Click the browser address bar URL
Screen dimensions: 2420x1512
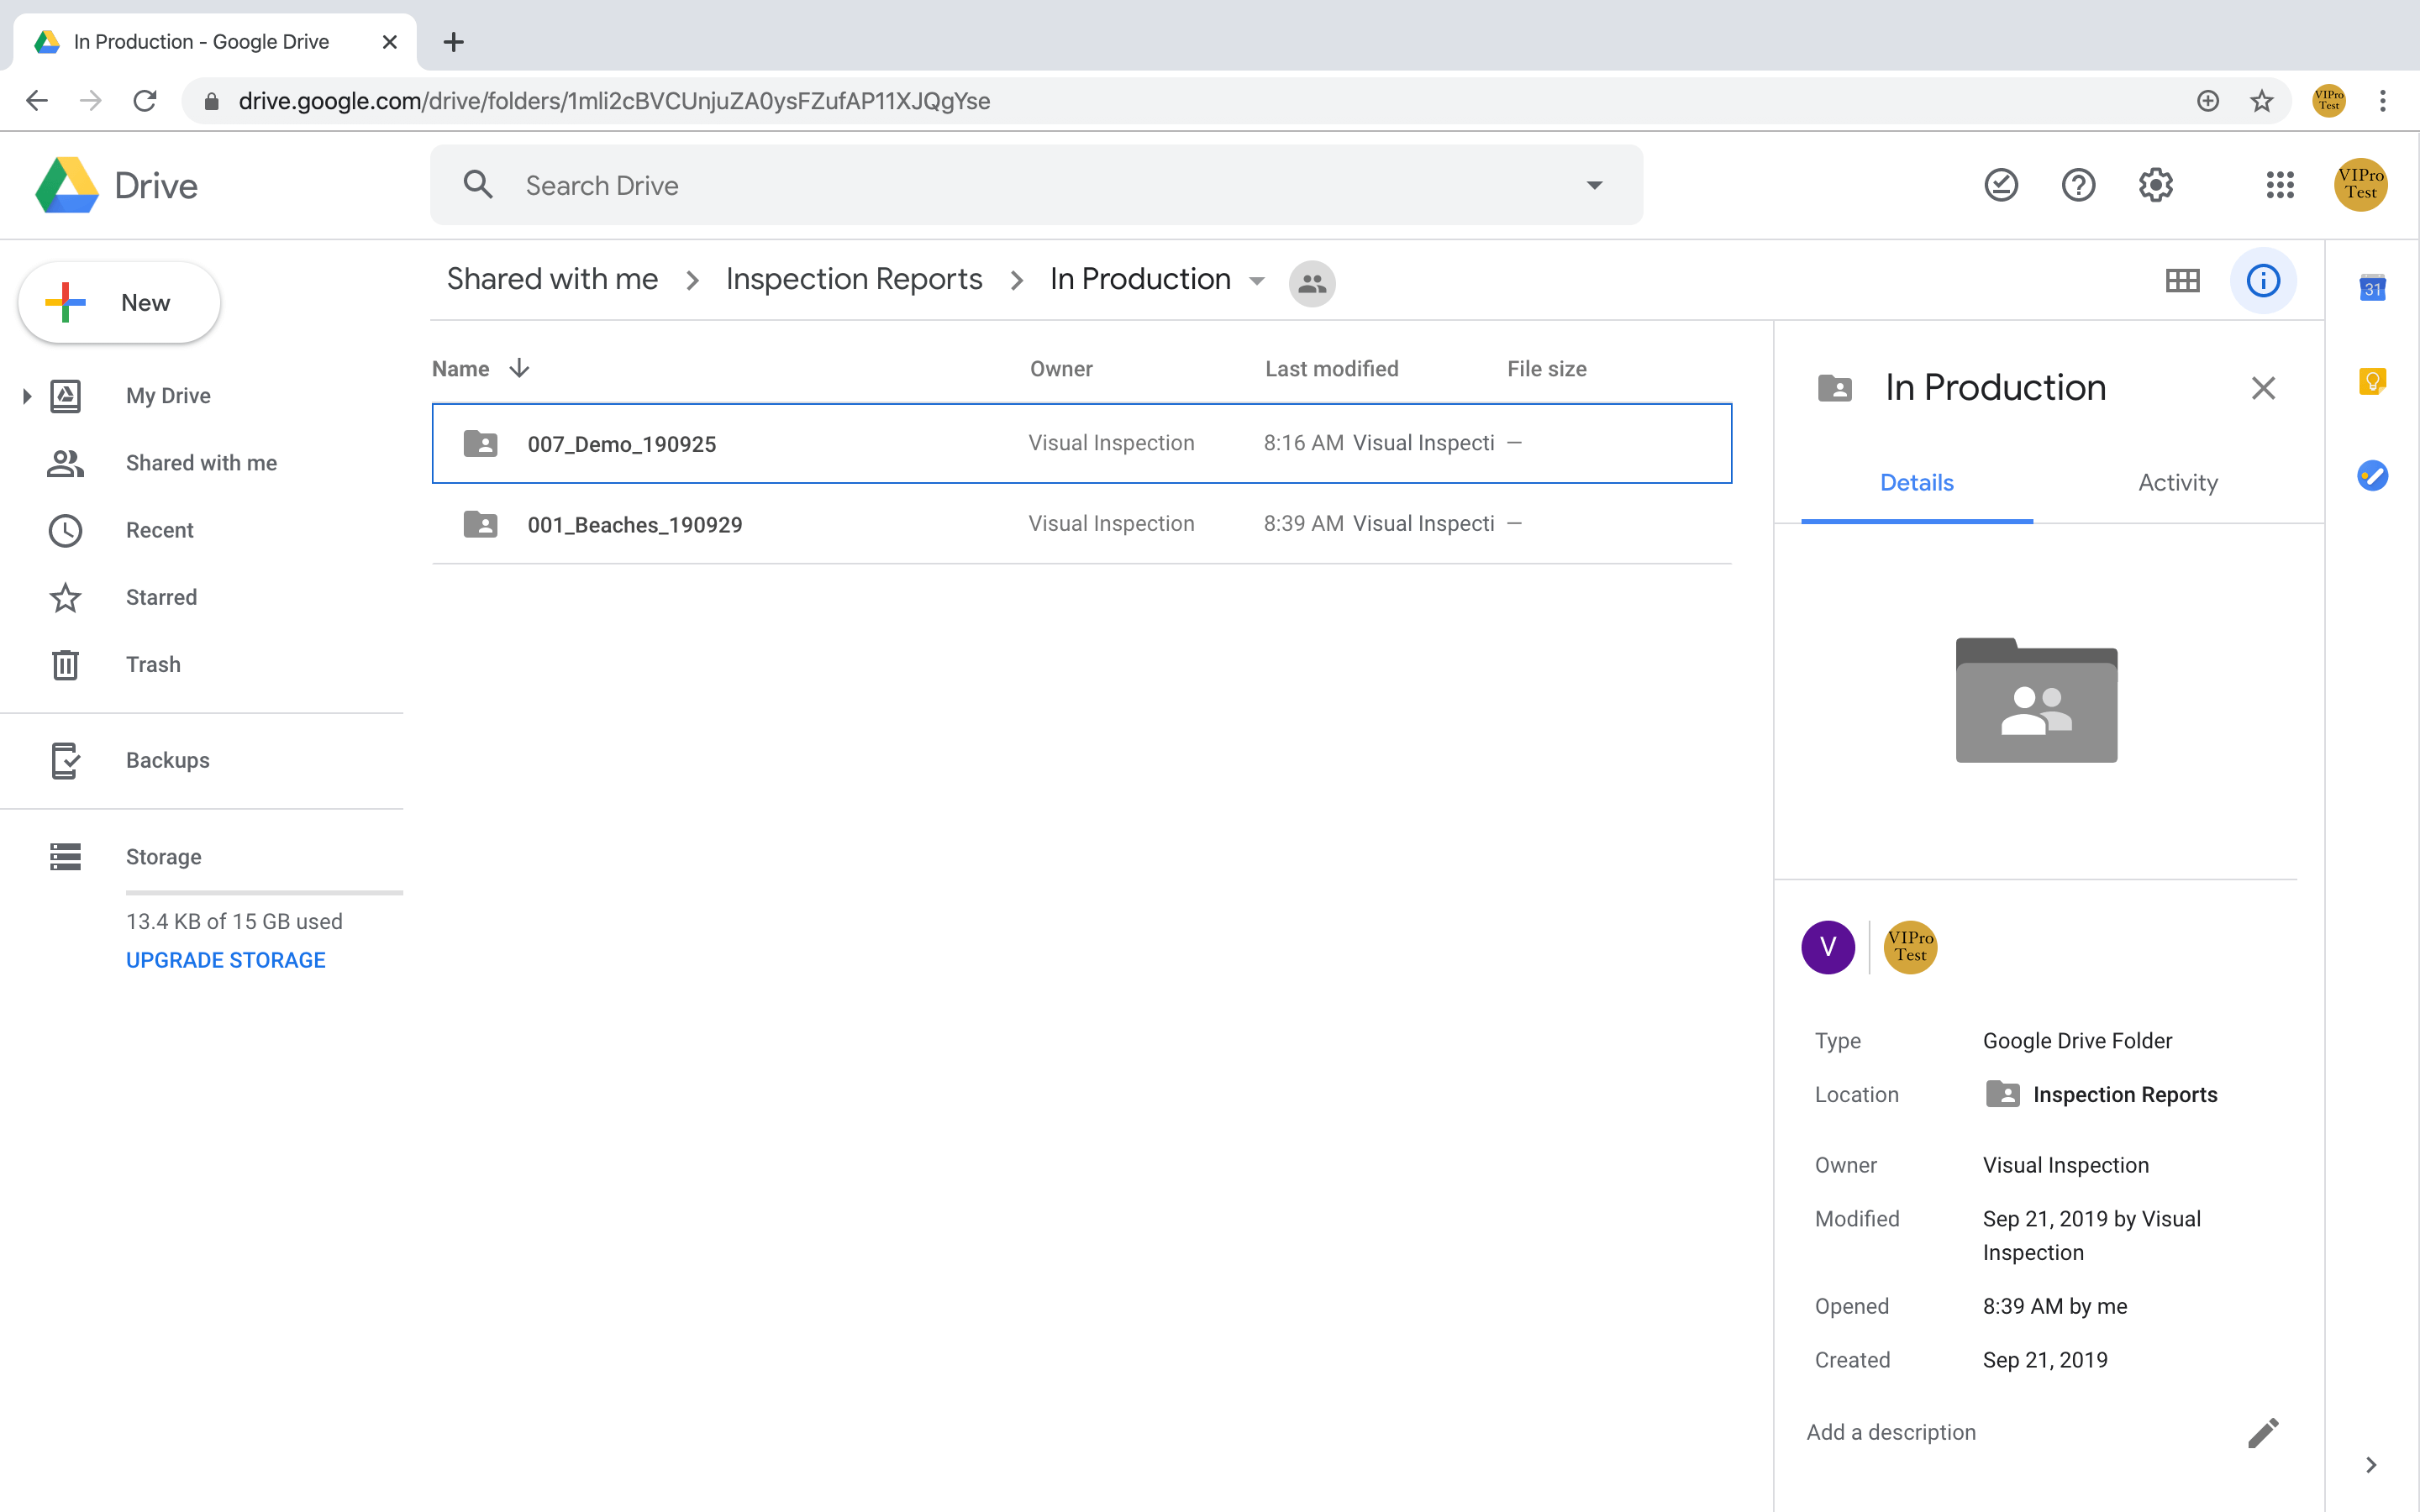[614, 101]
